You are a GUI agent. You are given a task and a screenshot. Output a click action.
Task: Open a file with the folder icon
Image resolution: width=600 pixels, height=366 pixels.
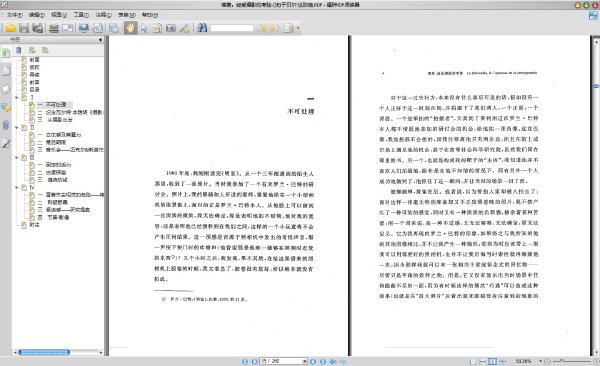[x=10, y=28]
